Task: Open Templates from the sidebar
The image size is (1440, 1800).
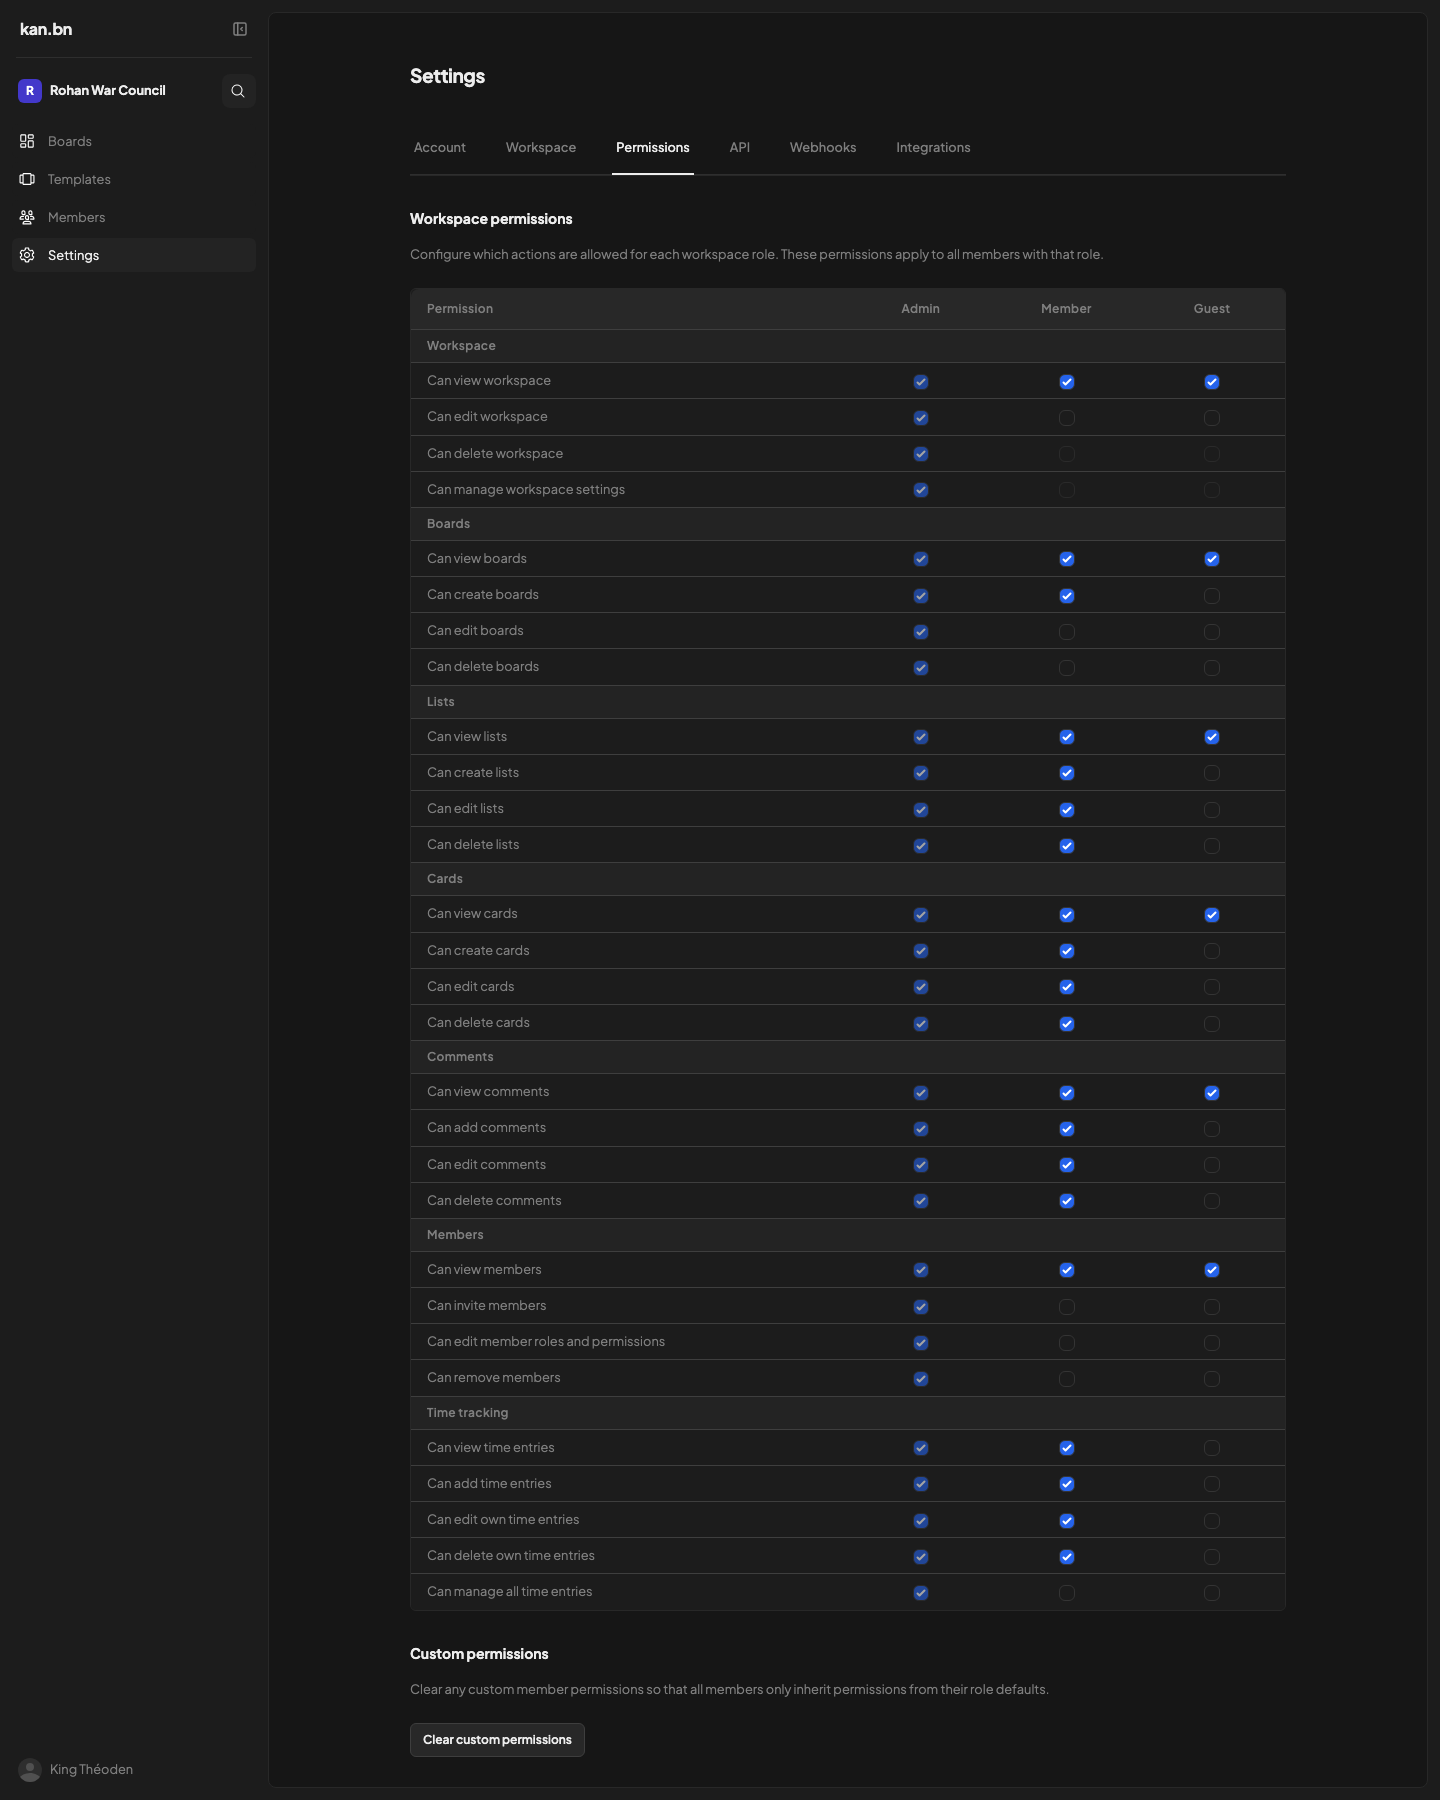Action: (x=134, y=179)
